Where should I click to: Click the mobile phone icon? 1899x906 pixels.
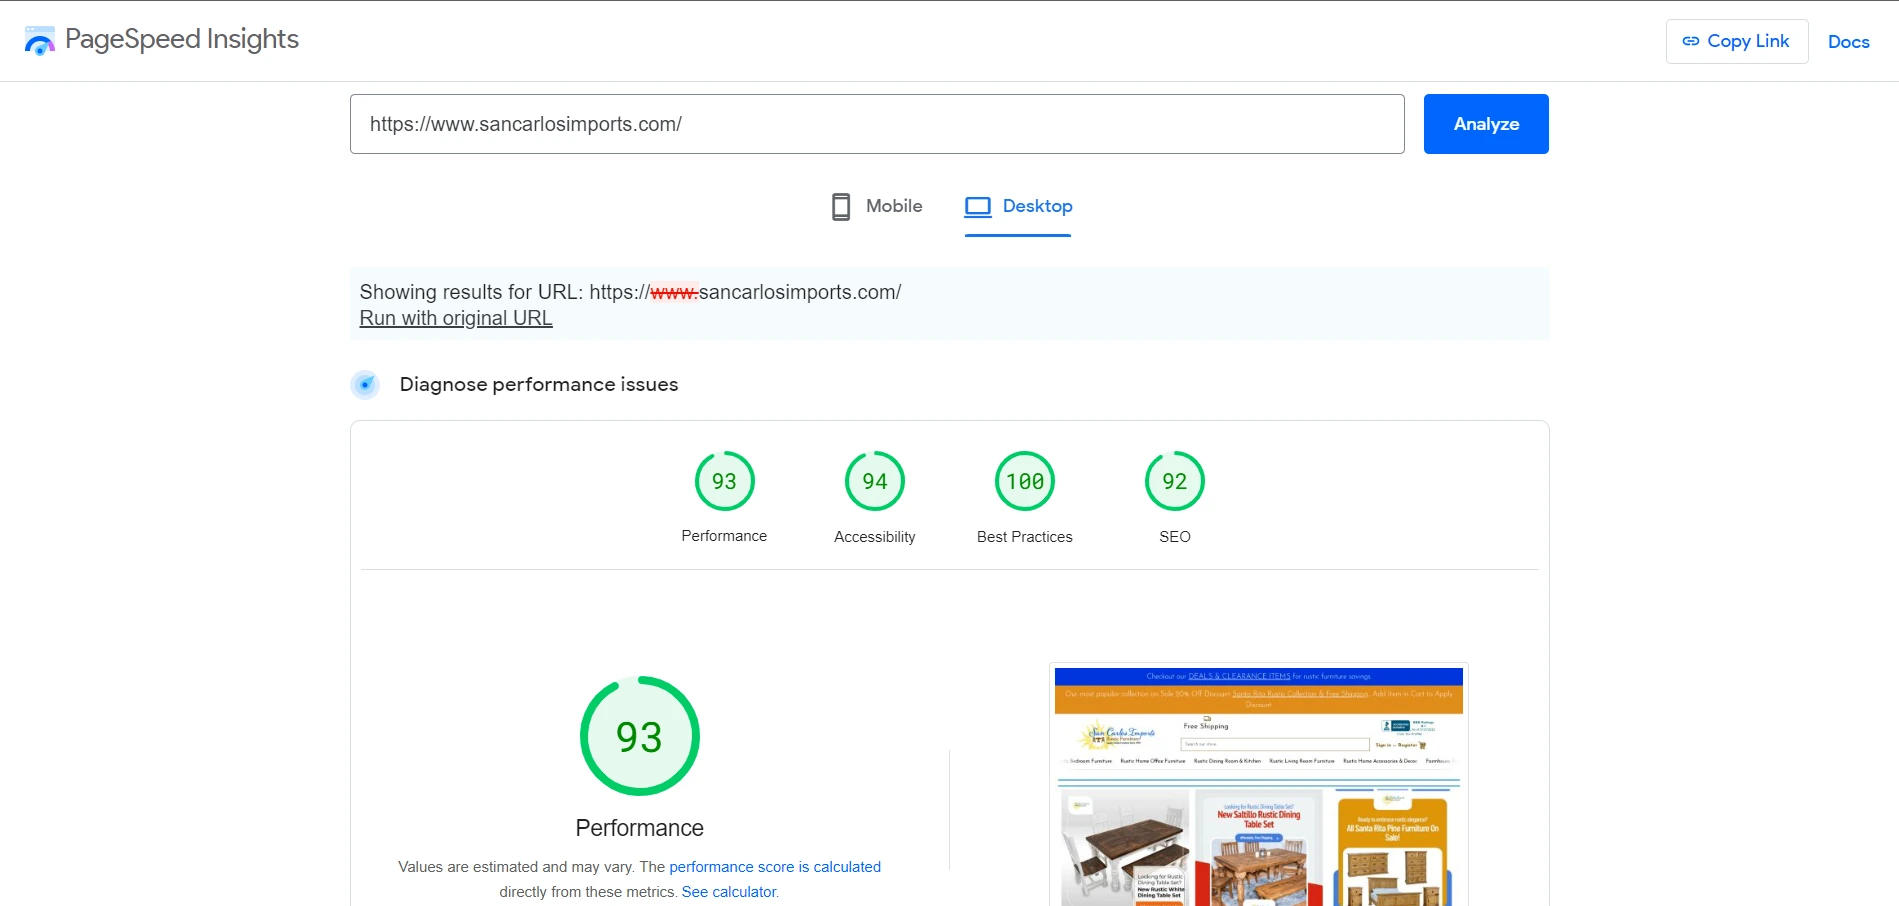click(x=841, y=207)
